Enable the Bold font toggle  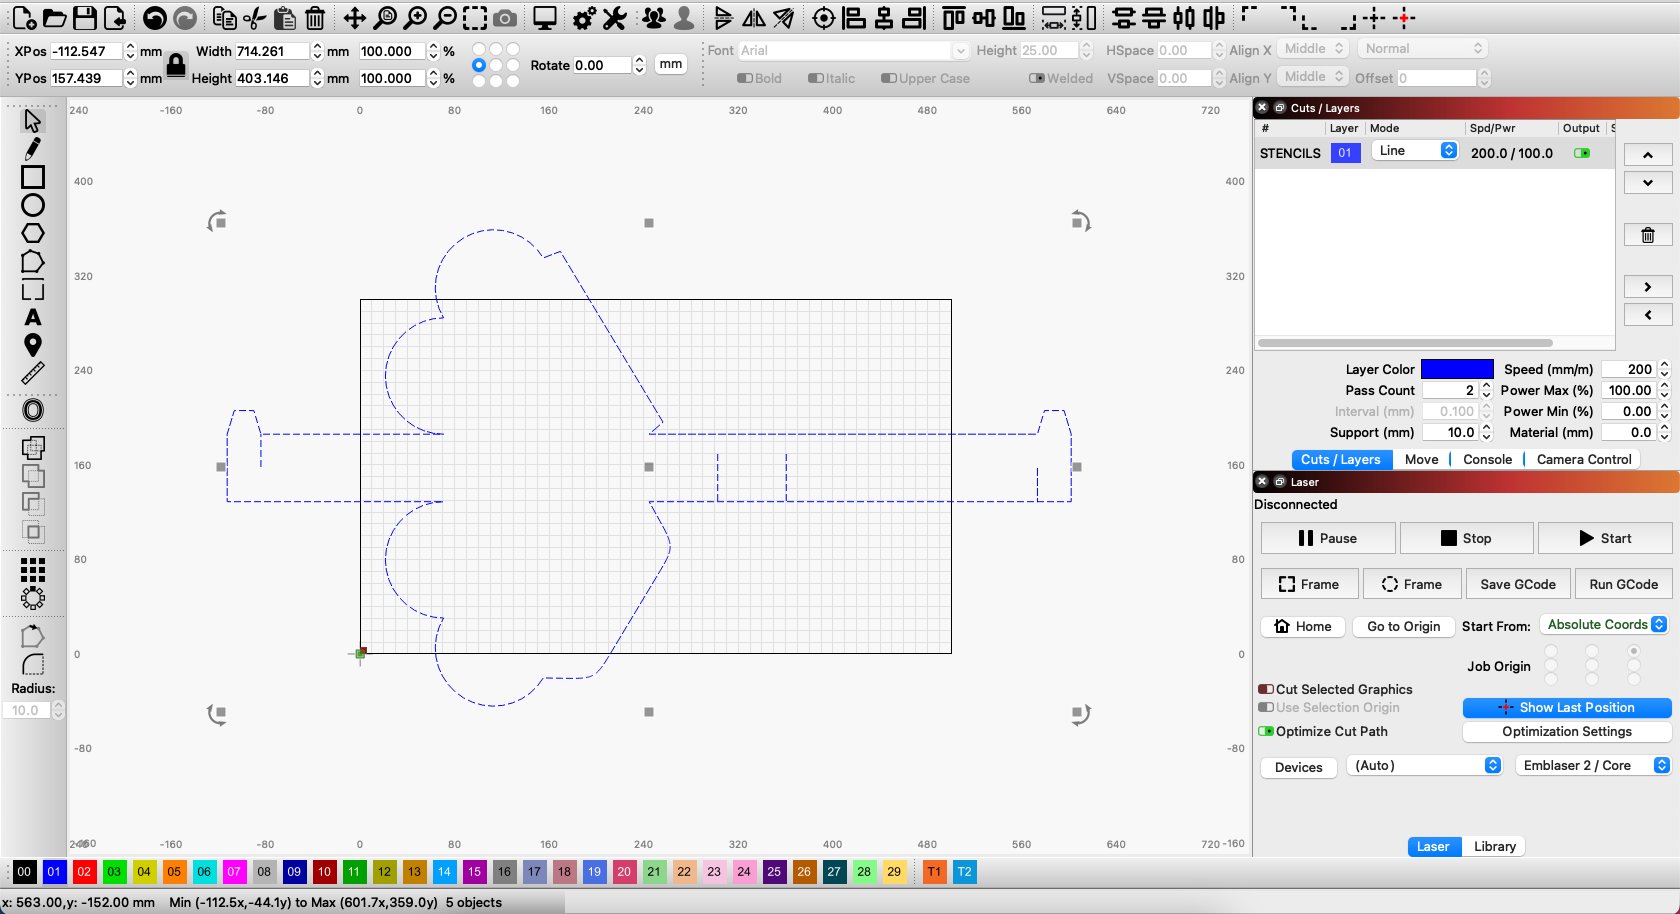[x=744, y=78]
